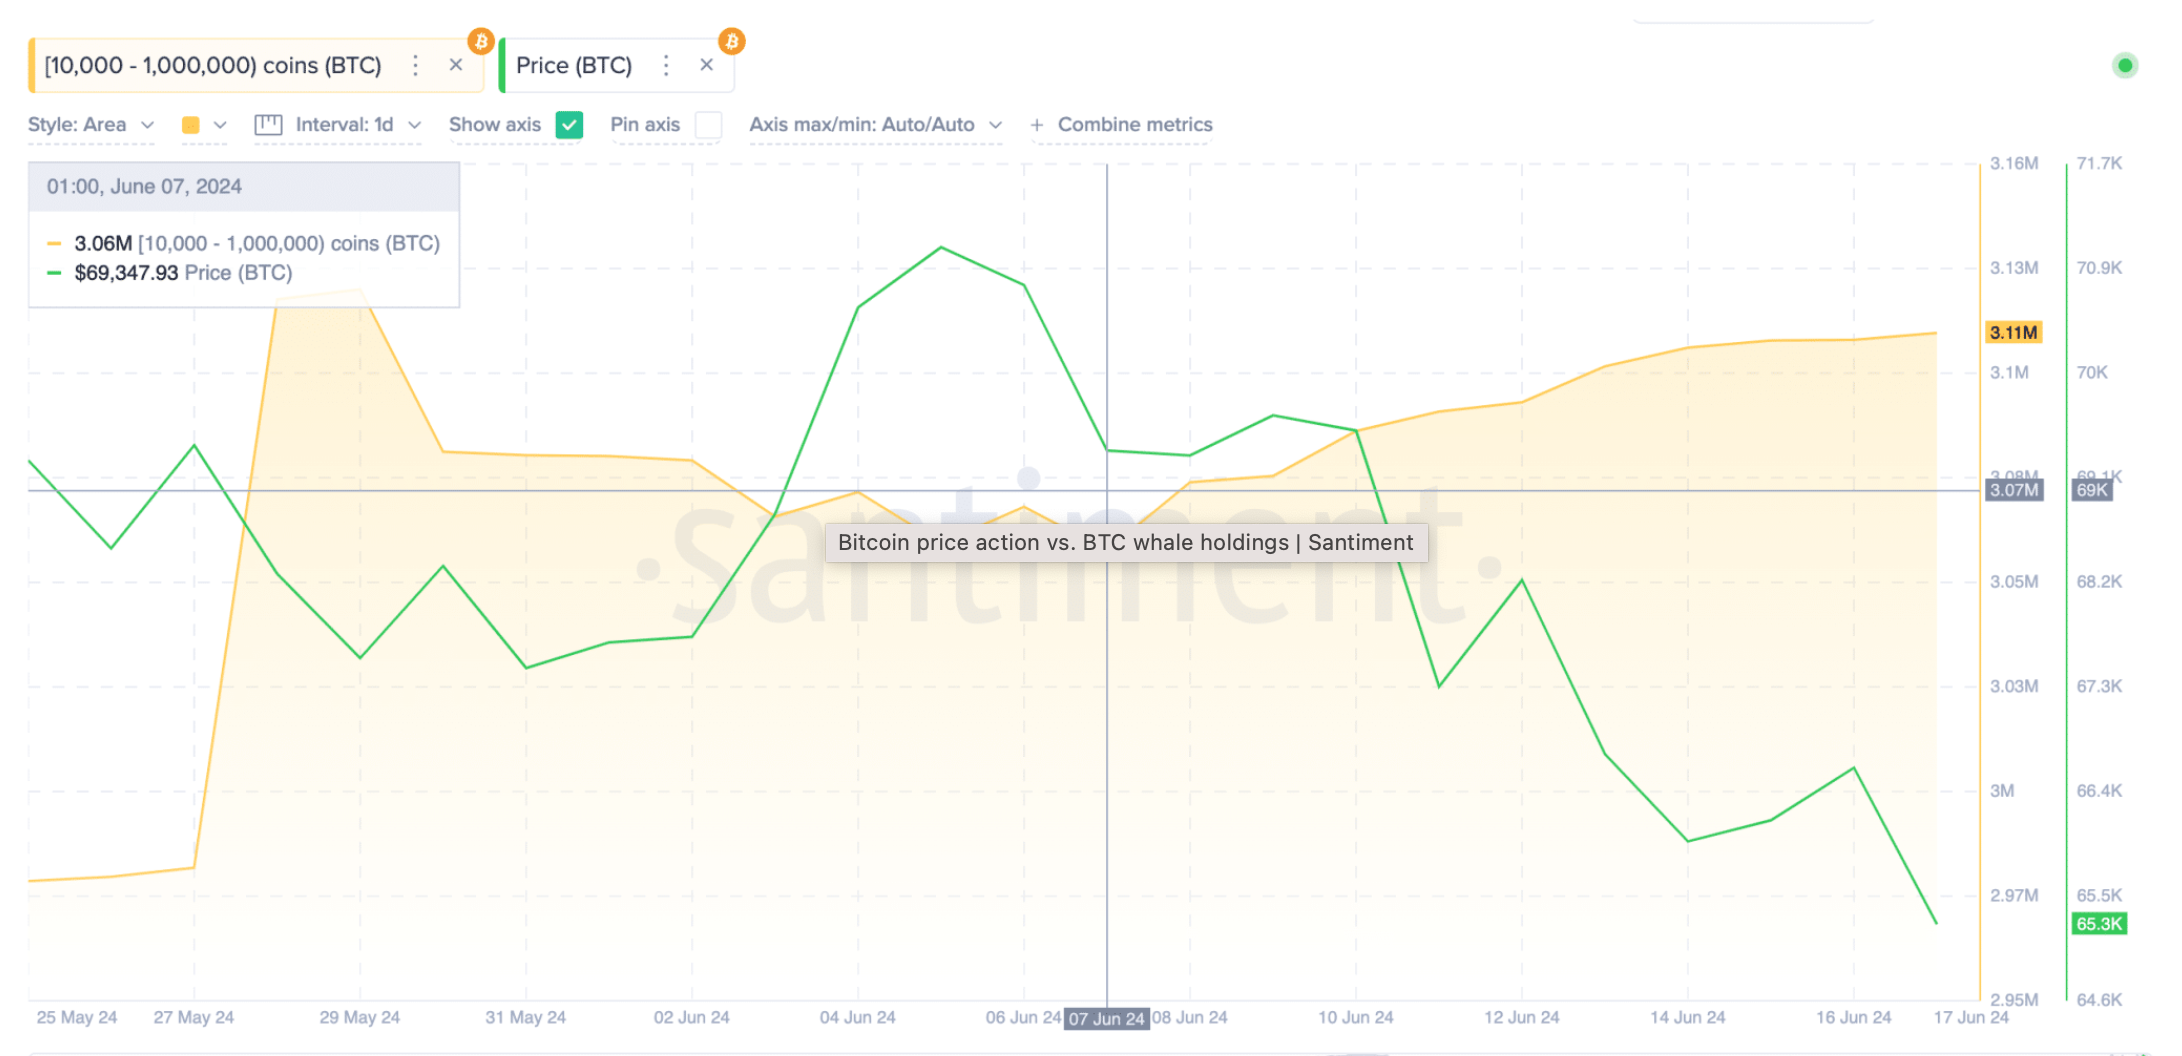The width and height of the screenshot is (2182, 1056).
Task: Open the Style: Area dropdown
Action: [x=91, y=124]
